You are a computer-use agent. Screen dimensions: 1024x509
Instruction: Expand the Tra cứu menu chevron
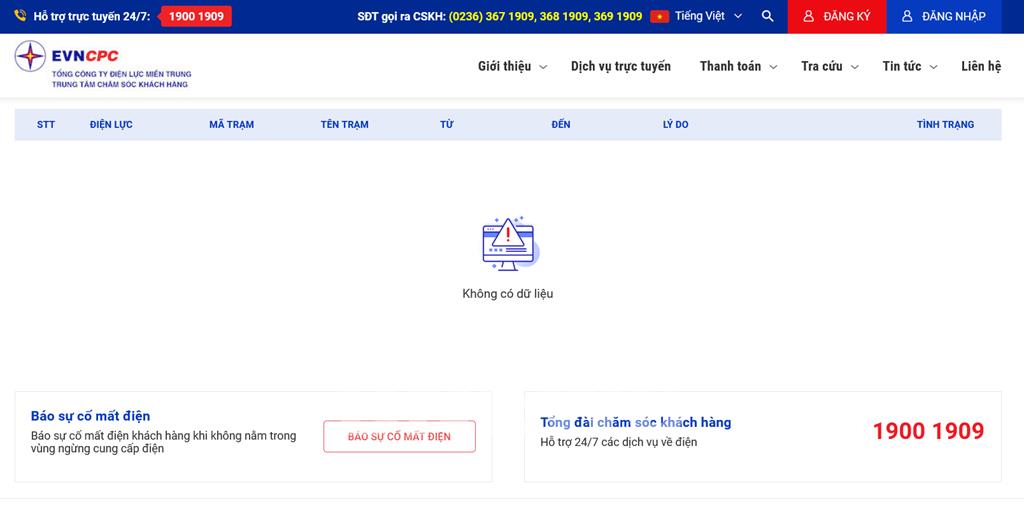pos(855,67)
